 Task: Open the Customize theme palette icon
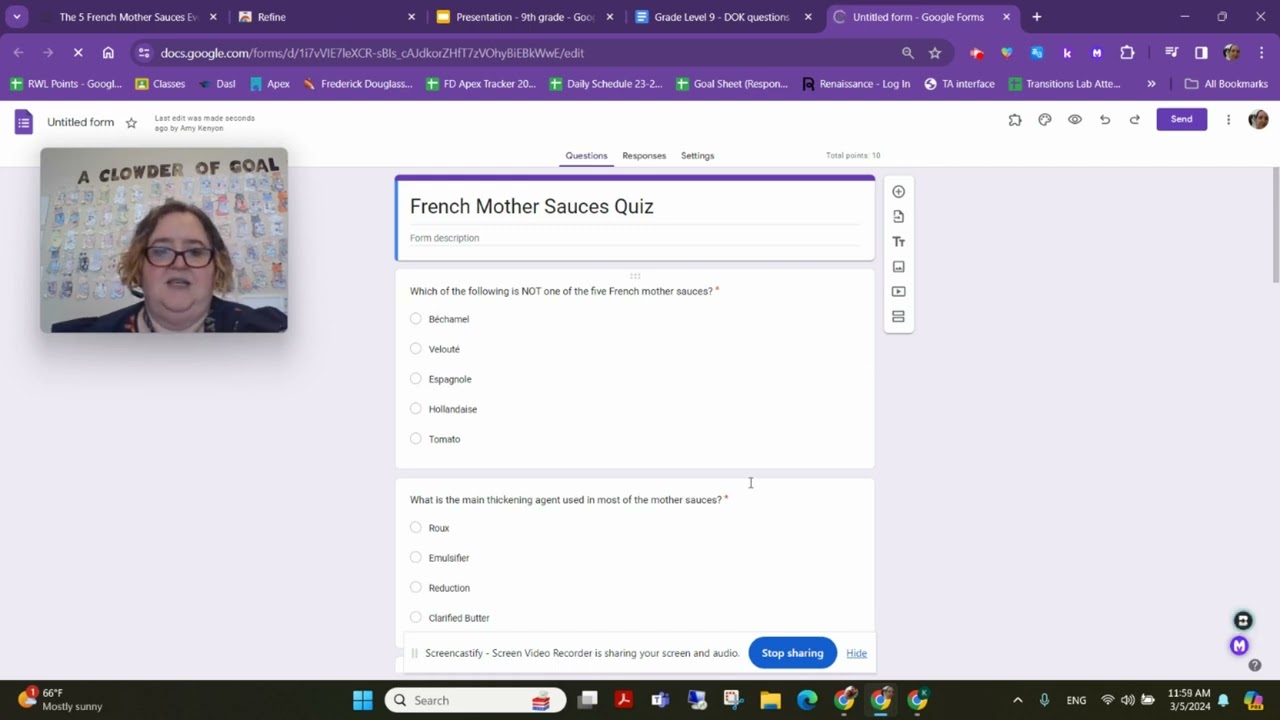point(1045,120)
